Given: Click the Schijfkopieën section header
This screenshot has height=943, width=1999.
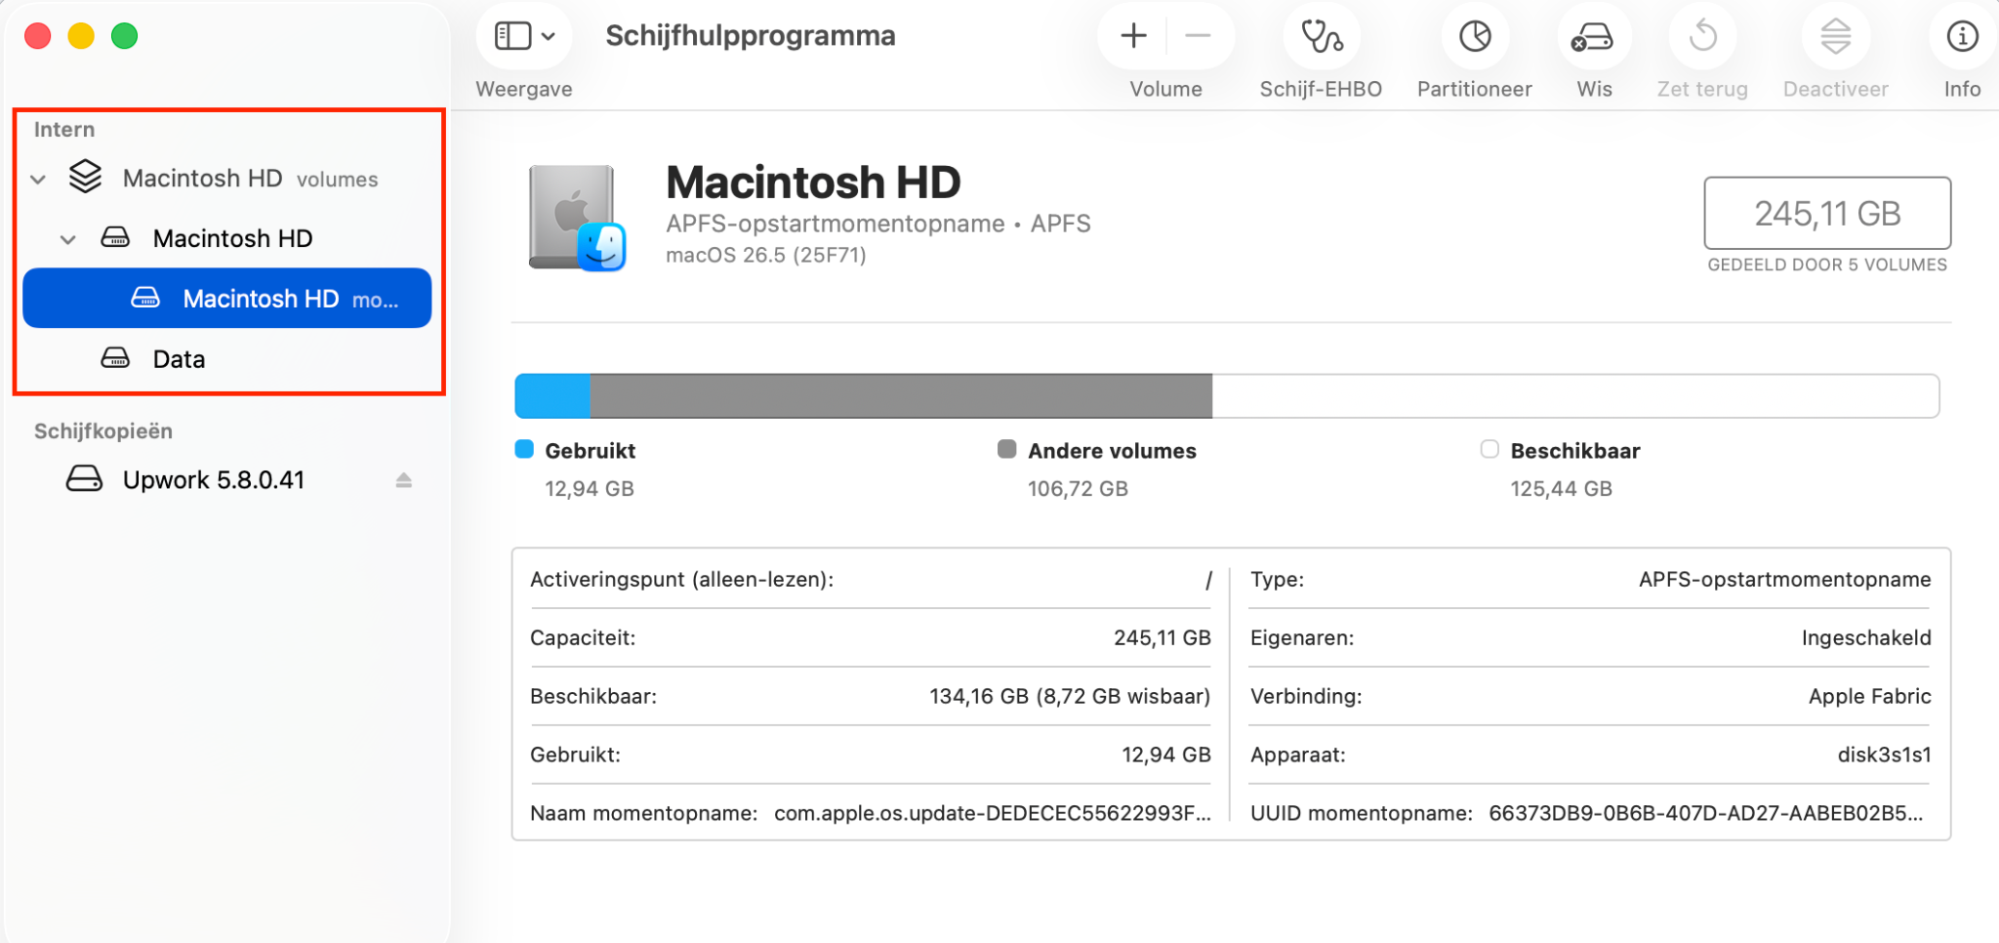Looking at the screenshot, I should coord(103,431).
